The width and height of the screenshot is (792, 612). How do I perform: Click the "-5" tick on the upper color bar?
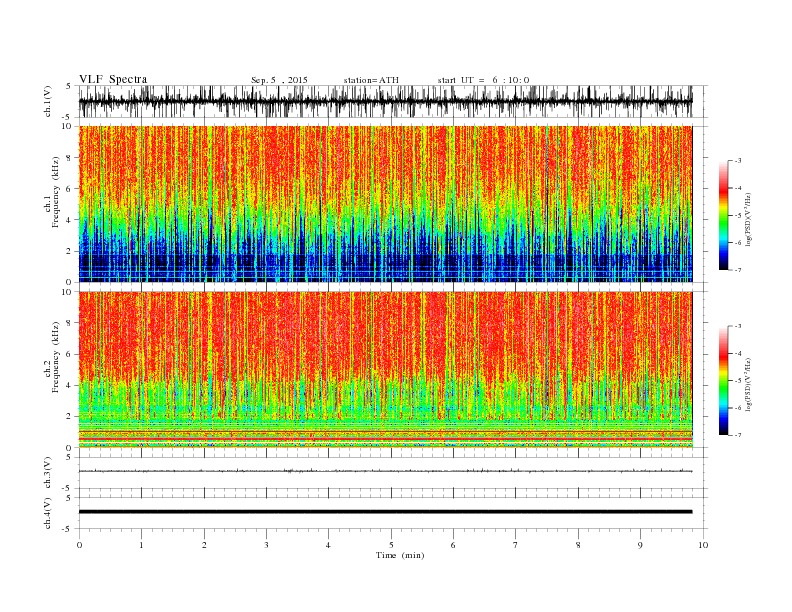point(737,216)
